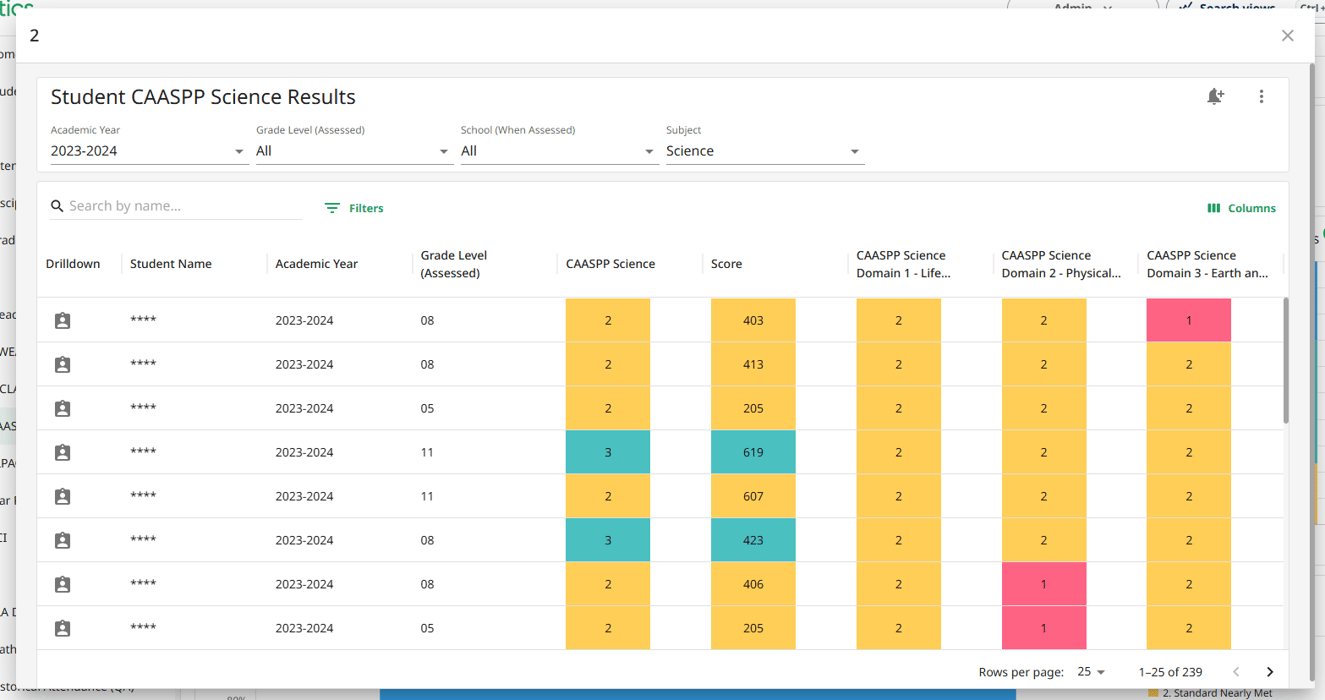Open drilldown for student with score 423
This screenshot has height=700, width=1325.
point(62,541)
